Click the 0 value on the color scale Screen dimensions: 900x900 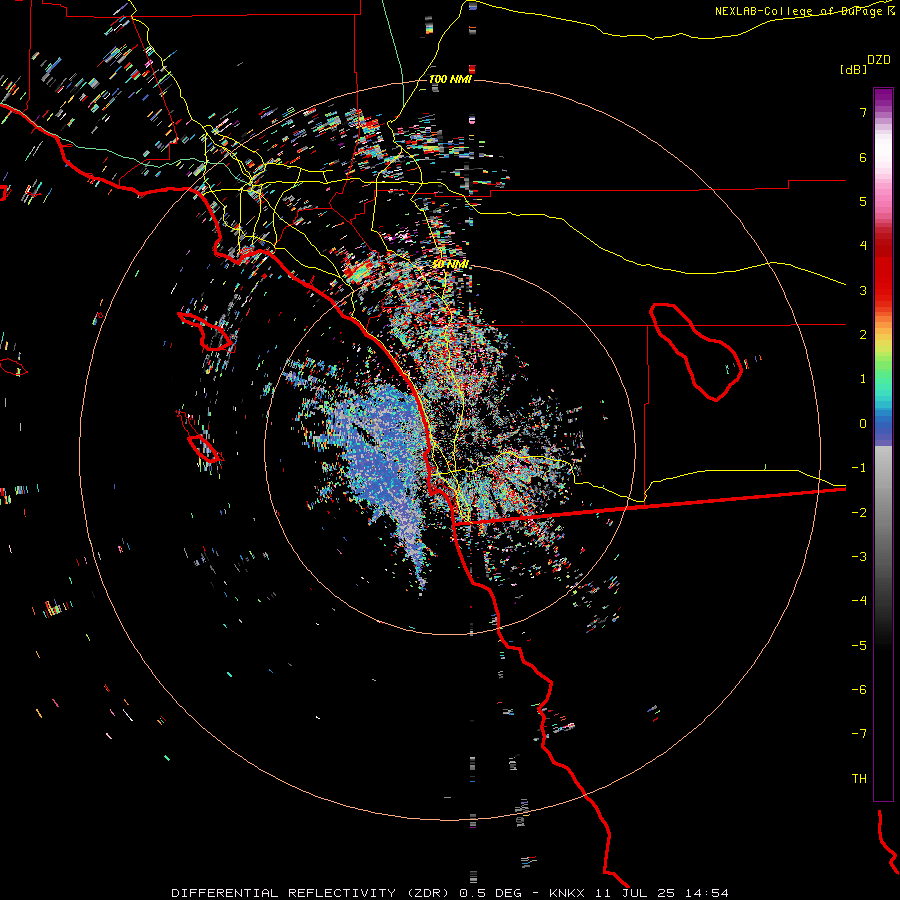pyautogui.click(x=863, y=424)
